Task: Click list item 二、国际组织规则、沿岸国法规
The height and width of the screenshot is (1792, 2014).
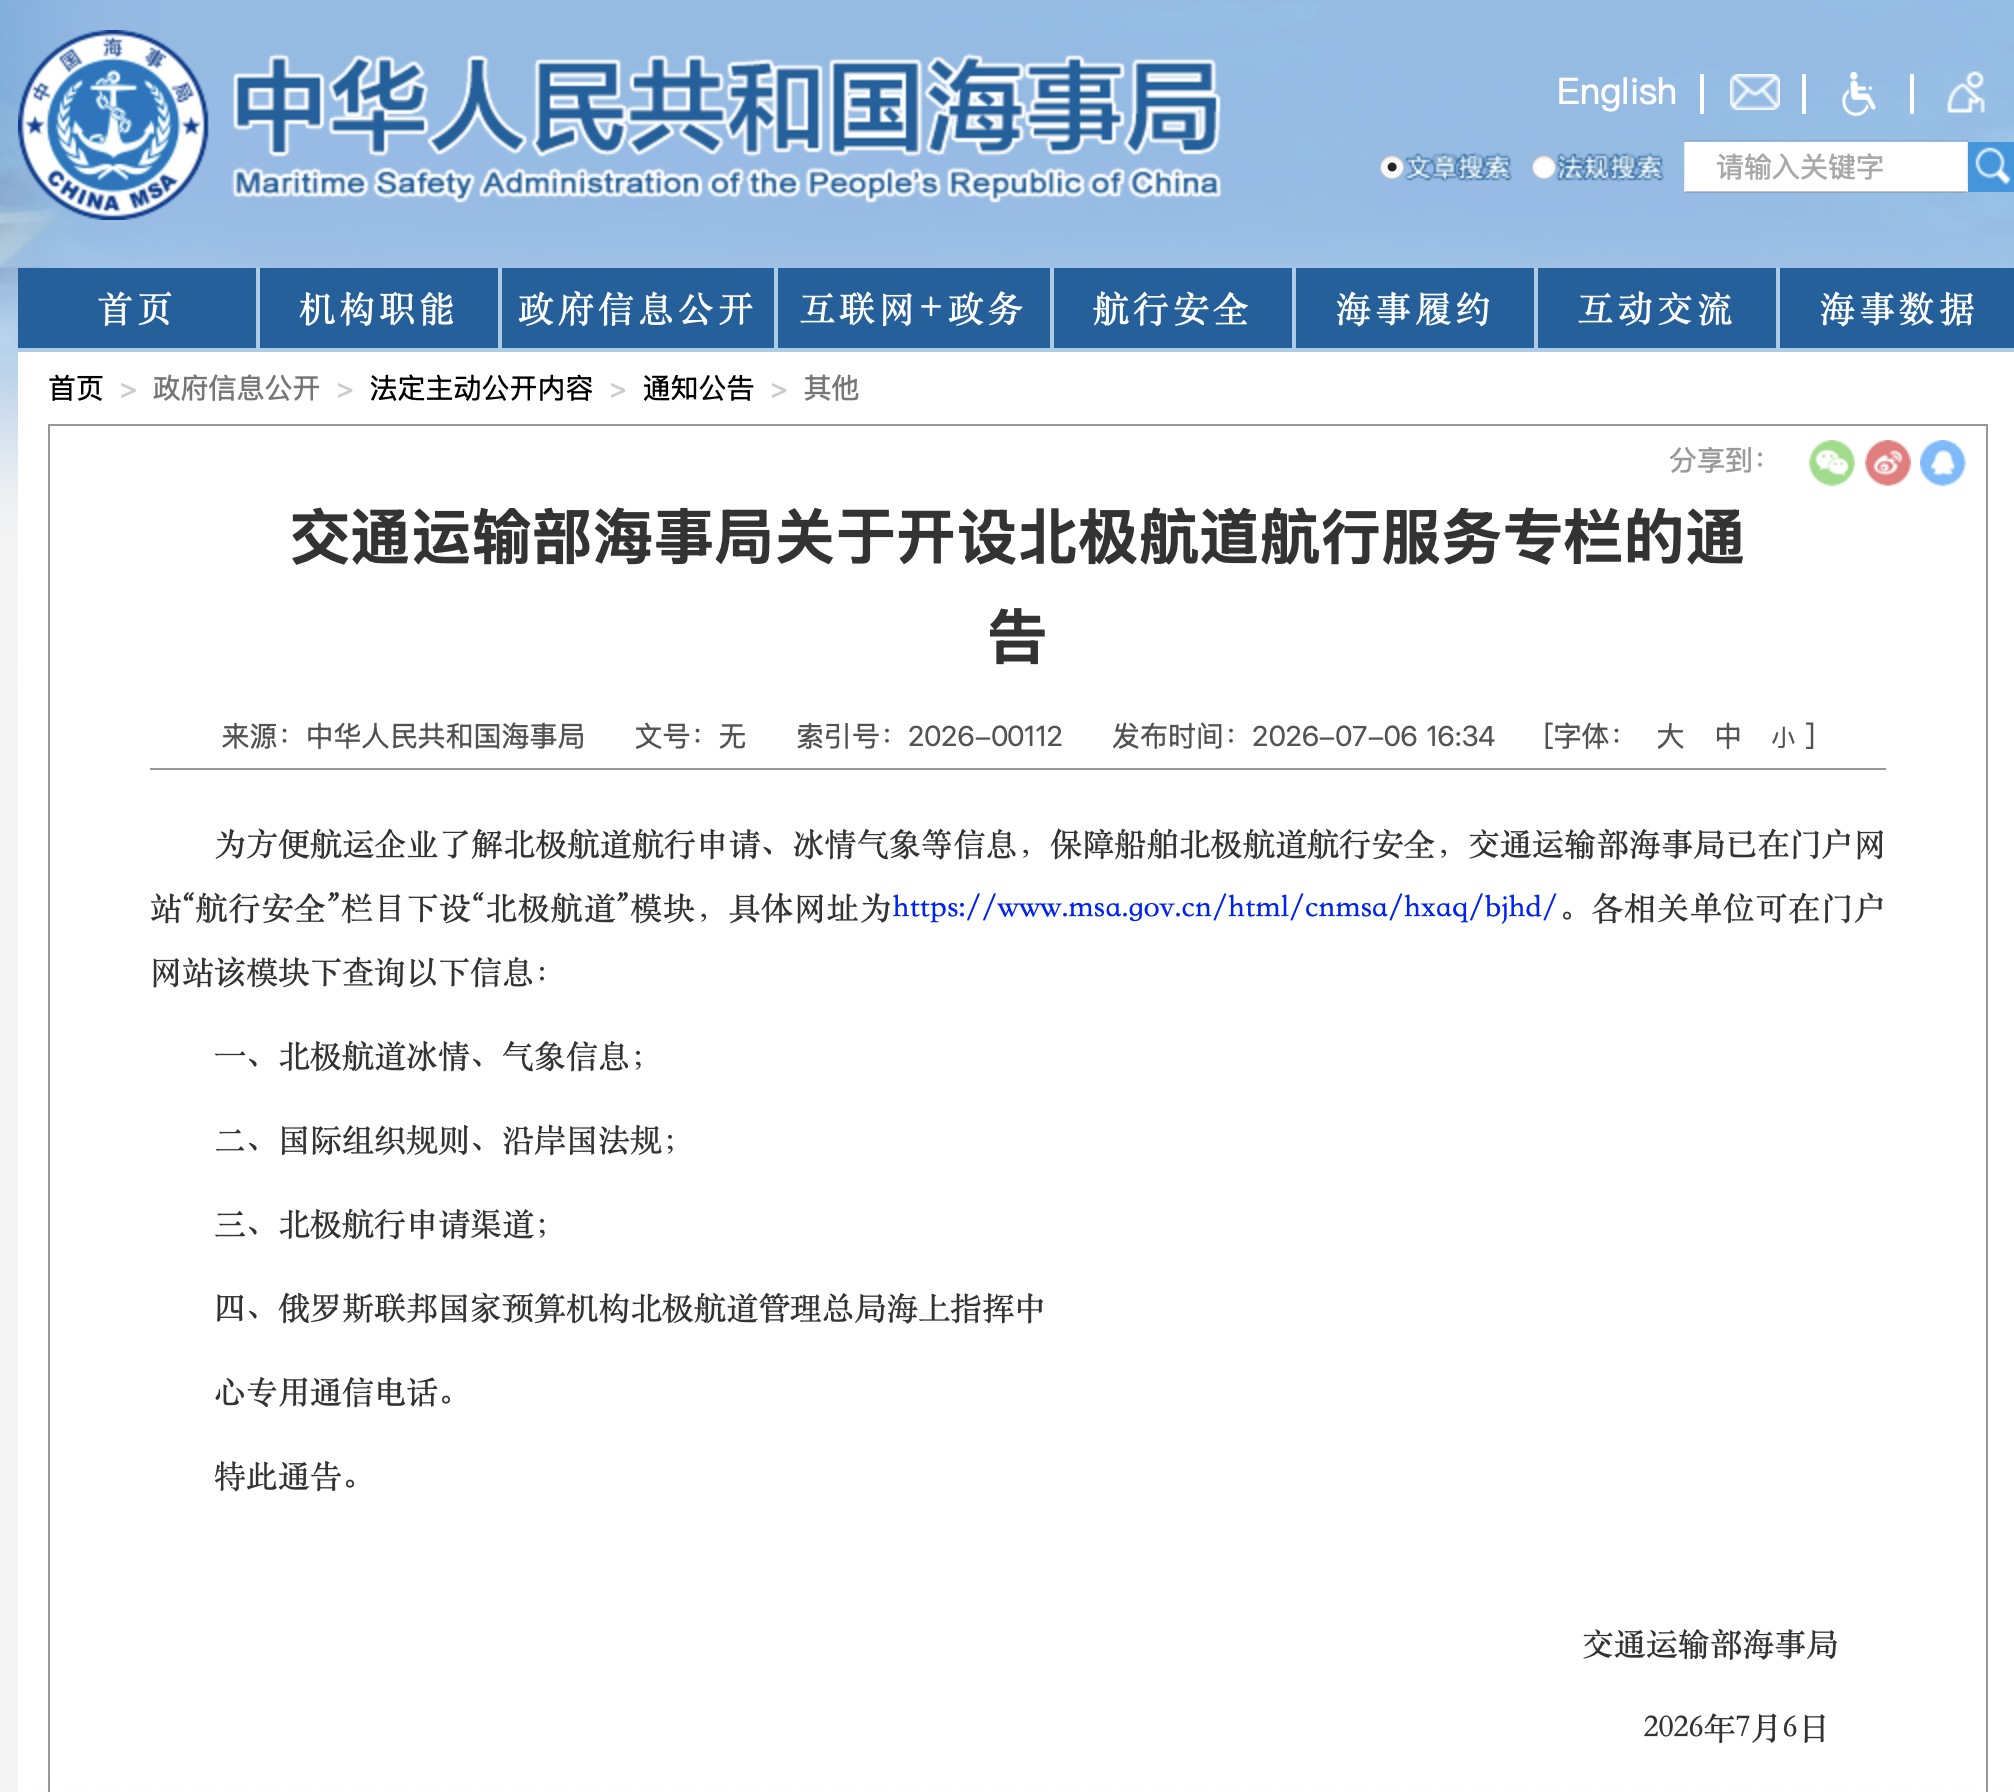Action: pos(446,1140)
